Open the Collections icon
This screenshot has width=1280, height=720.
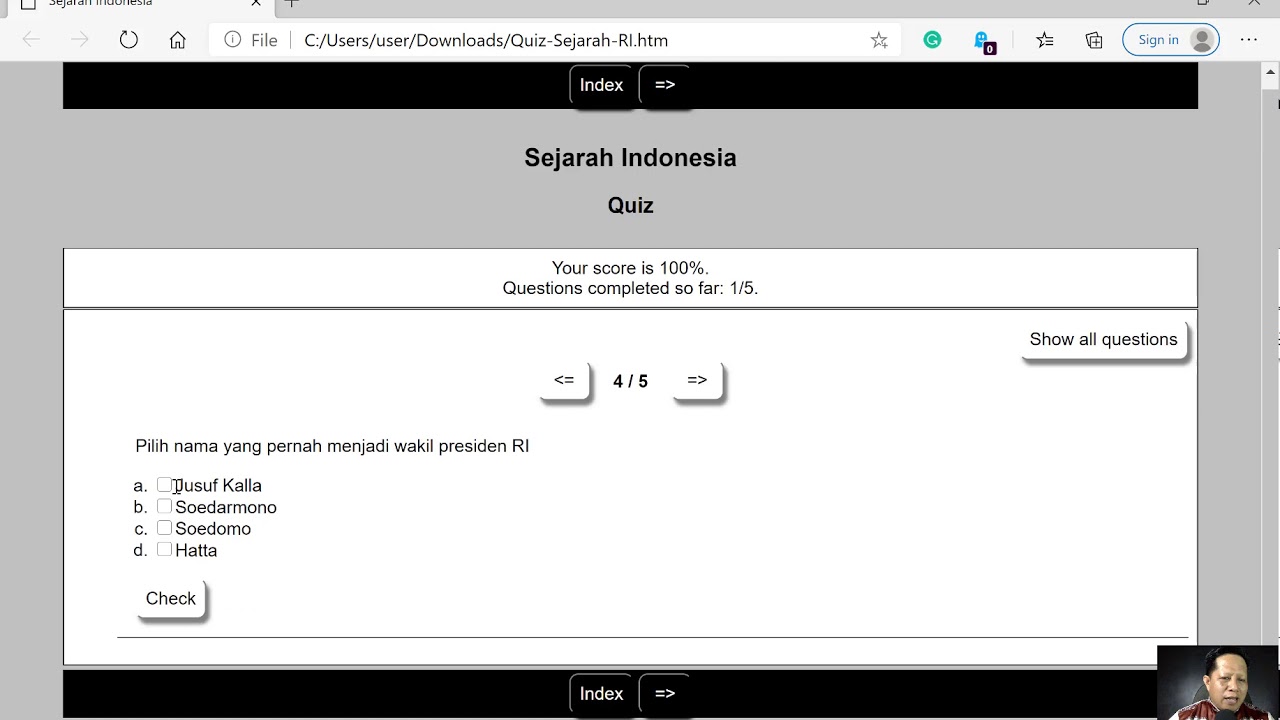[x=1094, y=40]
